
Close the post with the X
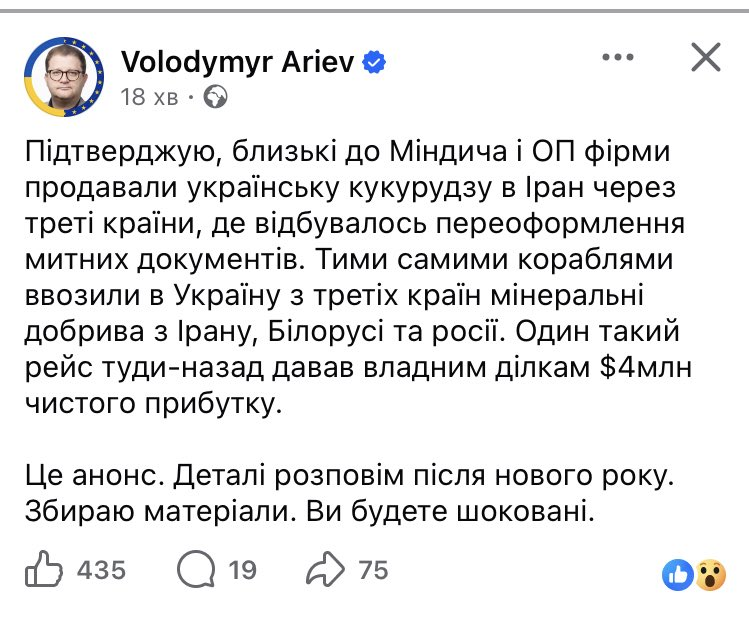pyautogui.click(x=706, y=59)
